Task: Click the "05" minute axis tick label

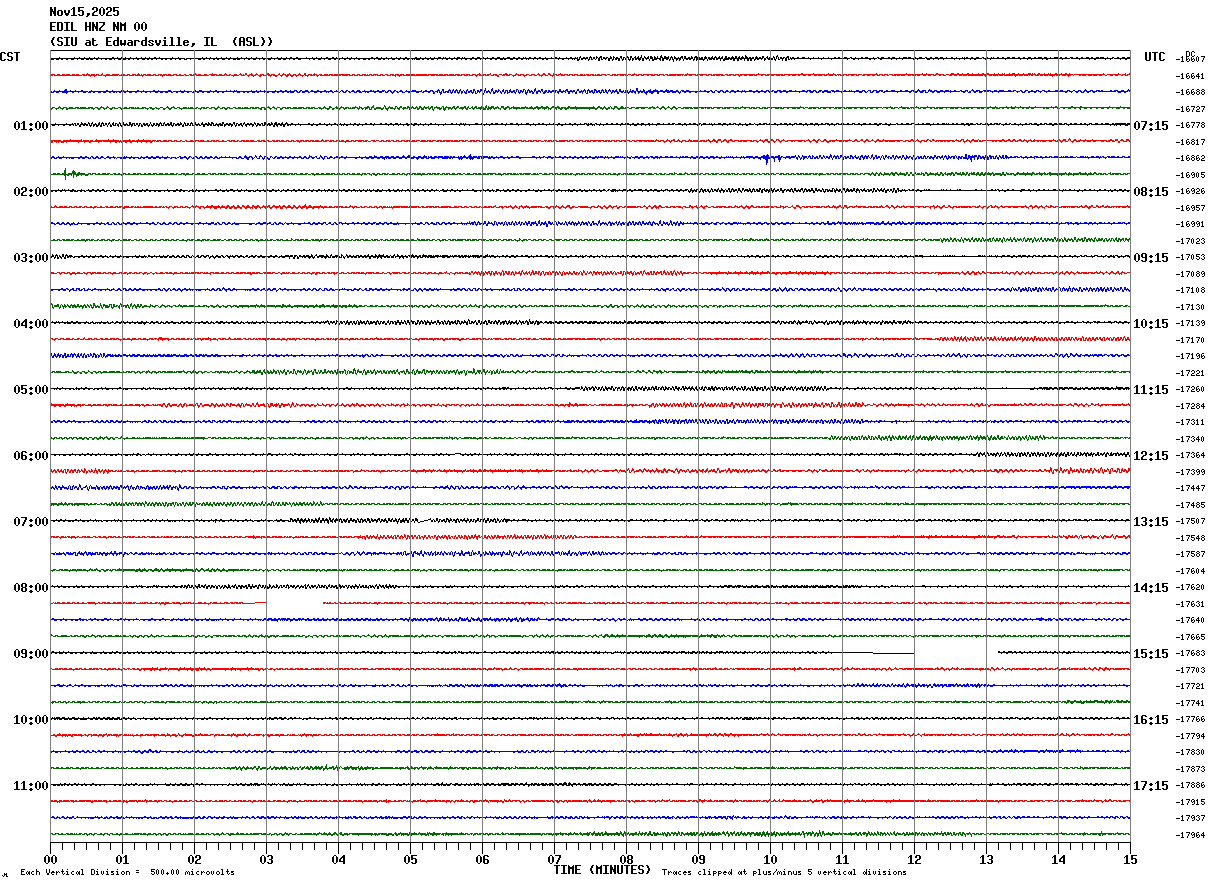Action: click(x=410, y=859)
